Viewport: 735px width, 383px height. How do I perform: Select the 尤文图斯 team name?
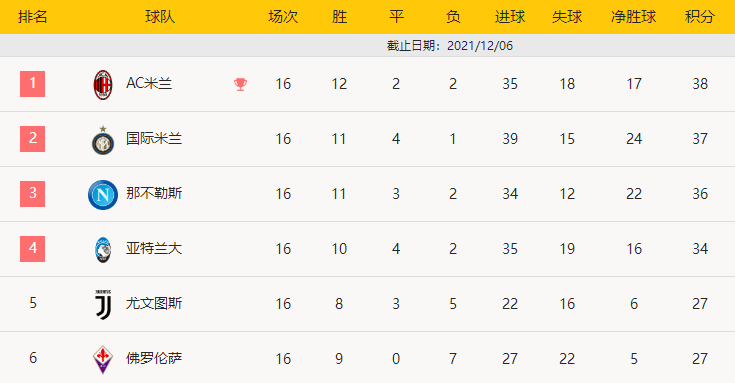(x=154, y=303)
